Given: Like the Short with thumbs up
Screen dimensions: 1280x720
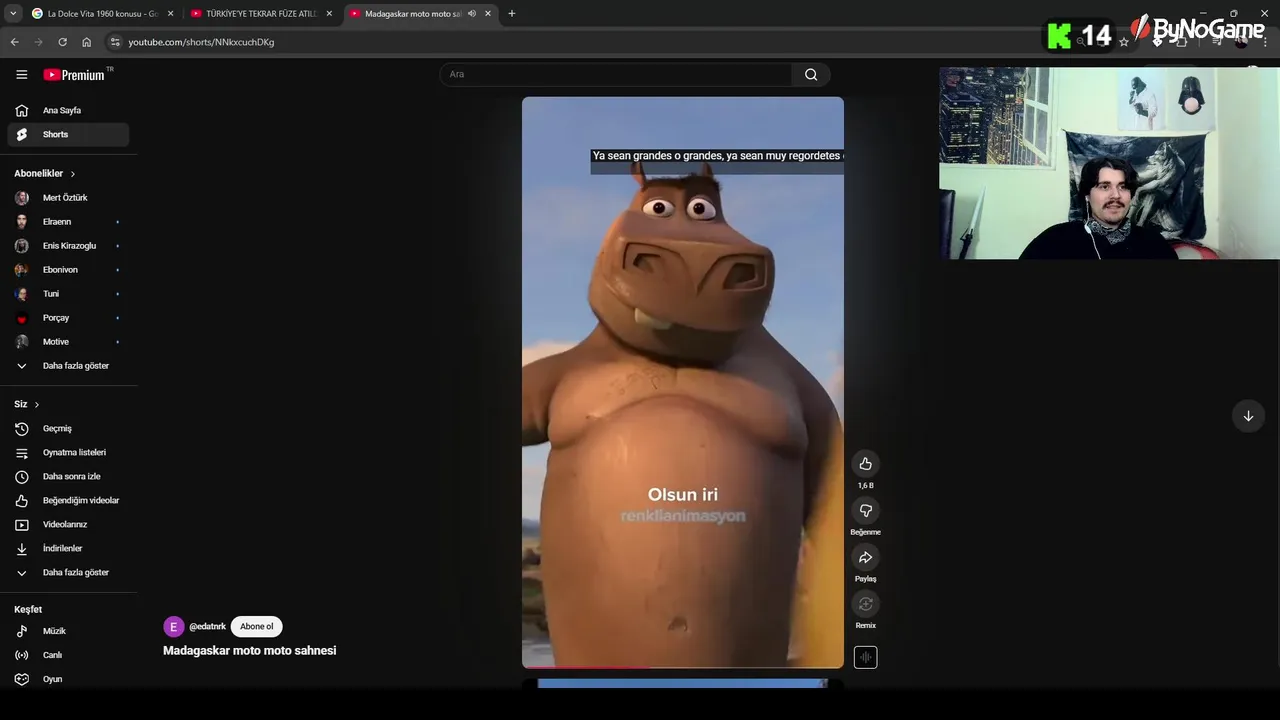Looking at the screenshot, I should [x=865, y=463].
